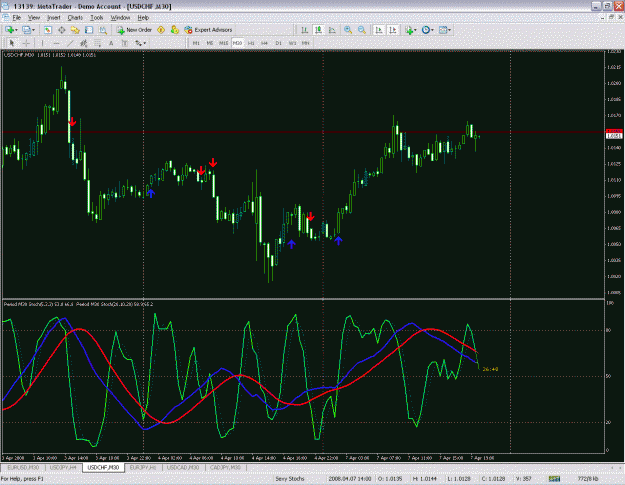
Task: Toggle chart shift mode
Action: point(393,30)
